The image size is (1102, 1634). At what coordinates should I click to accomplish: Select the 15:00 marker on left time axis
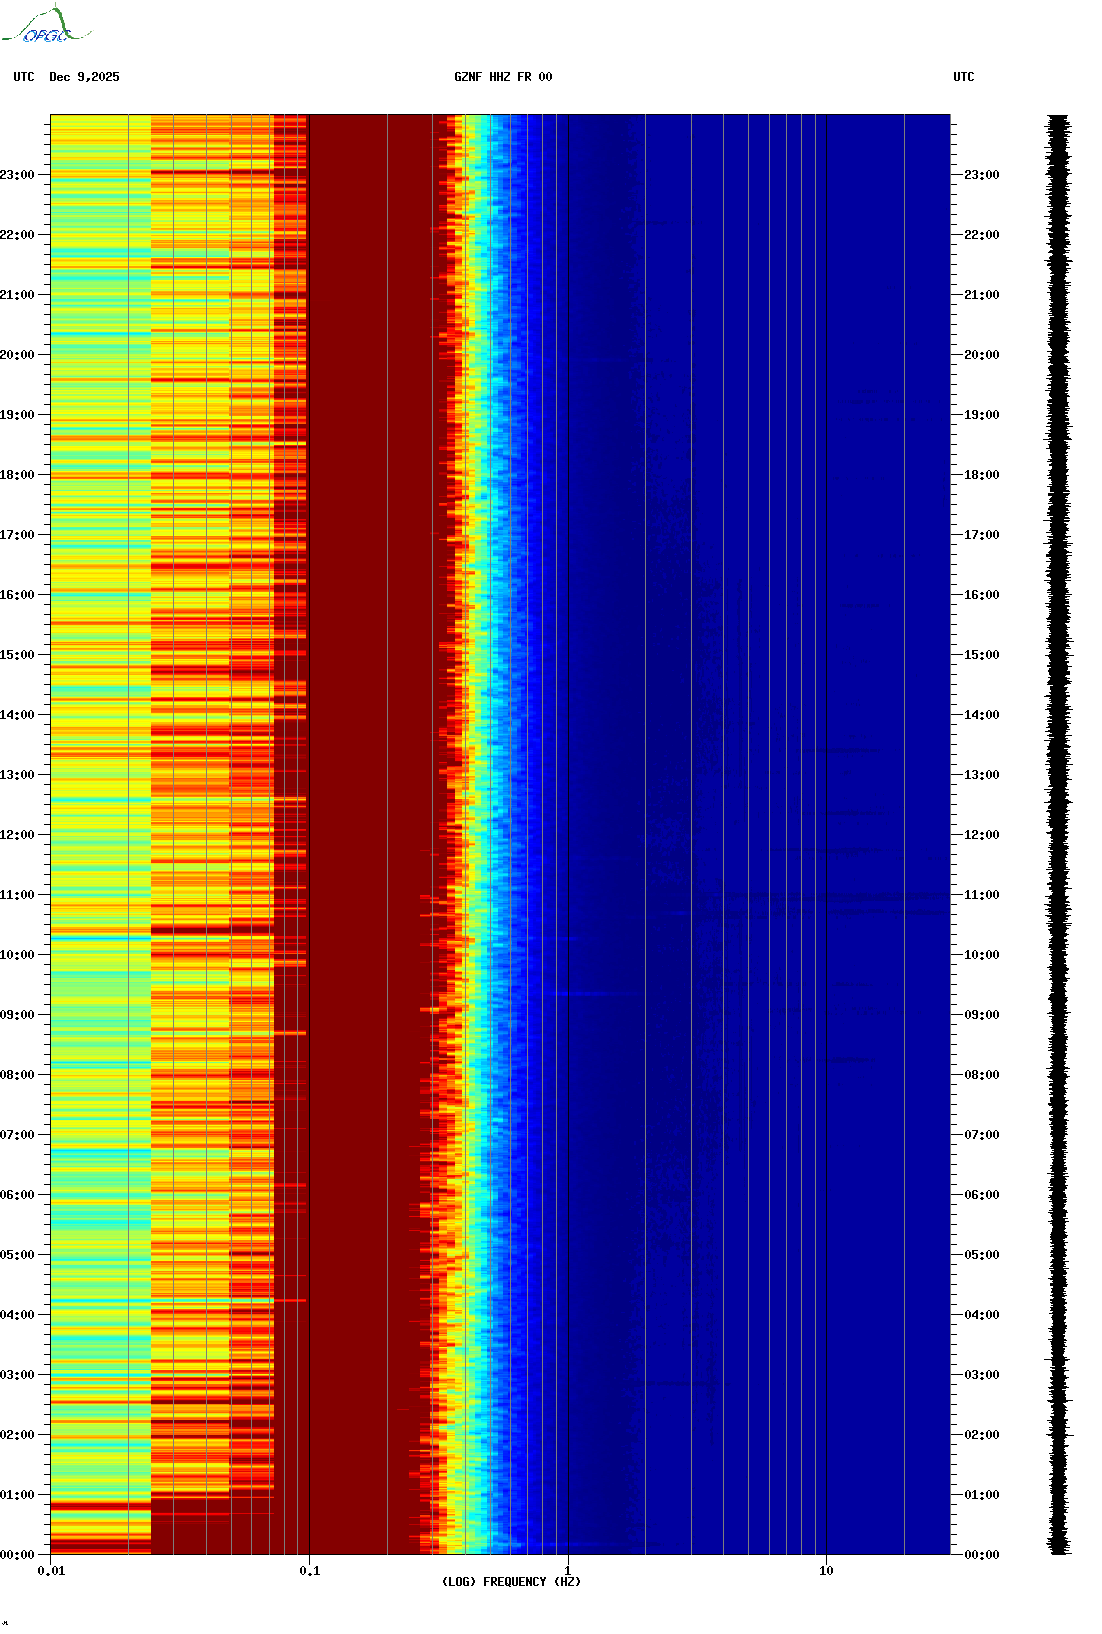tap(18, 655)
